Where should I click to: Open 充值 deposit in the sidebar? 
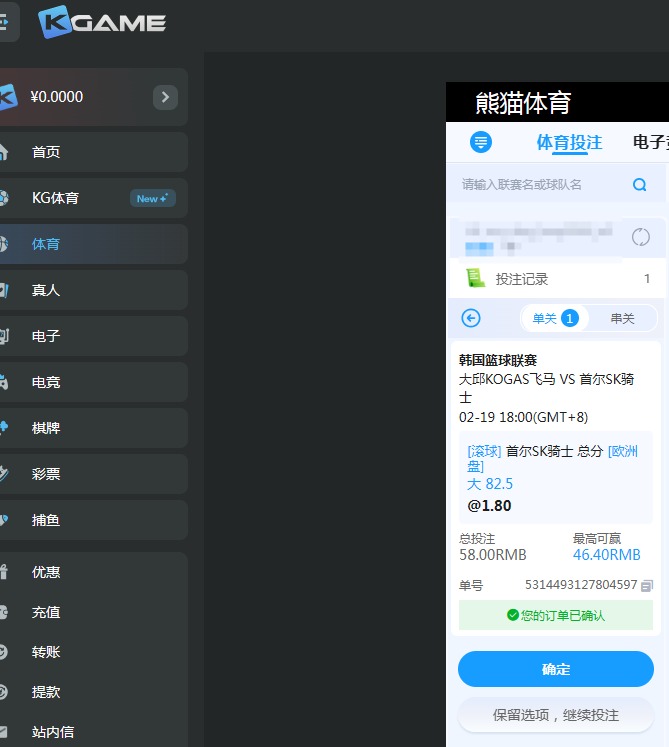(x=93, y=612)
